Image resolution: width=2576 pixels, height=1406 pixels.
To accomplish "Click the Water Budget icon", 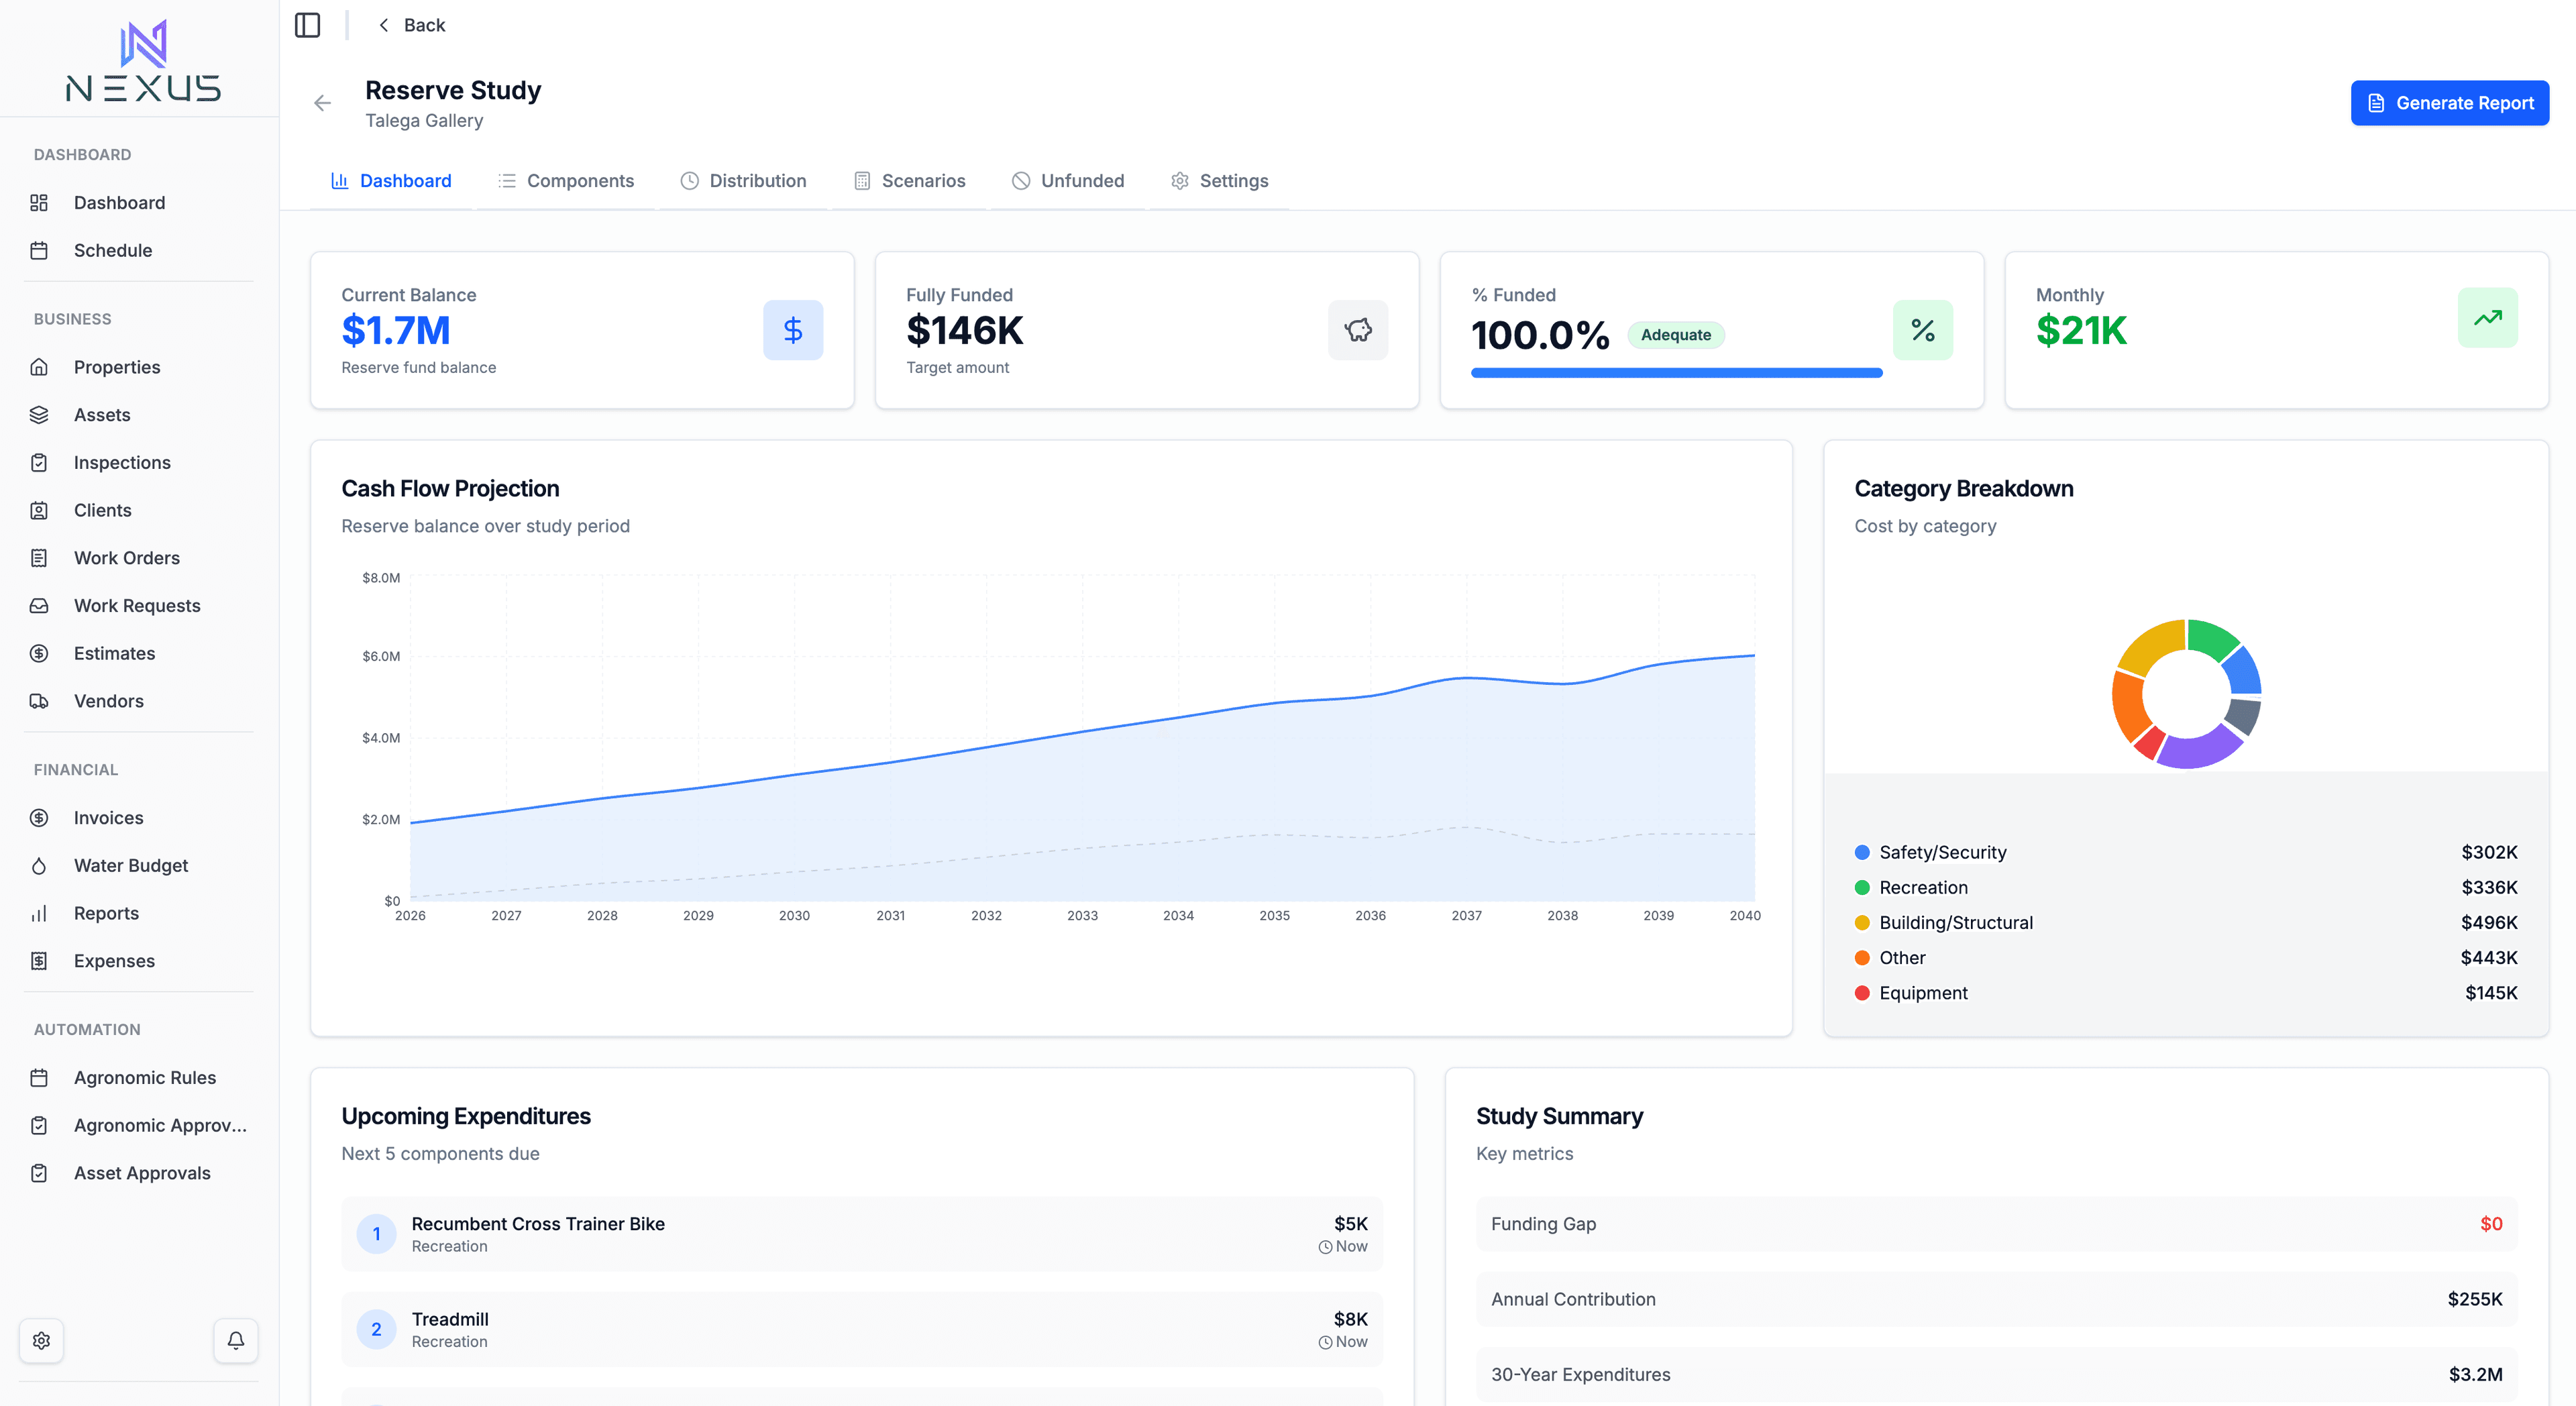I will 40,865.
